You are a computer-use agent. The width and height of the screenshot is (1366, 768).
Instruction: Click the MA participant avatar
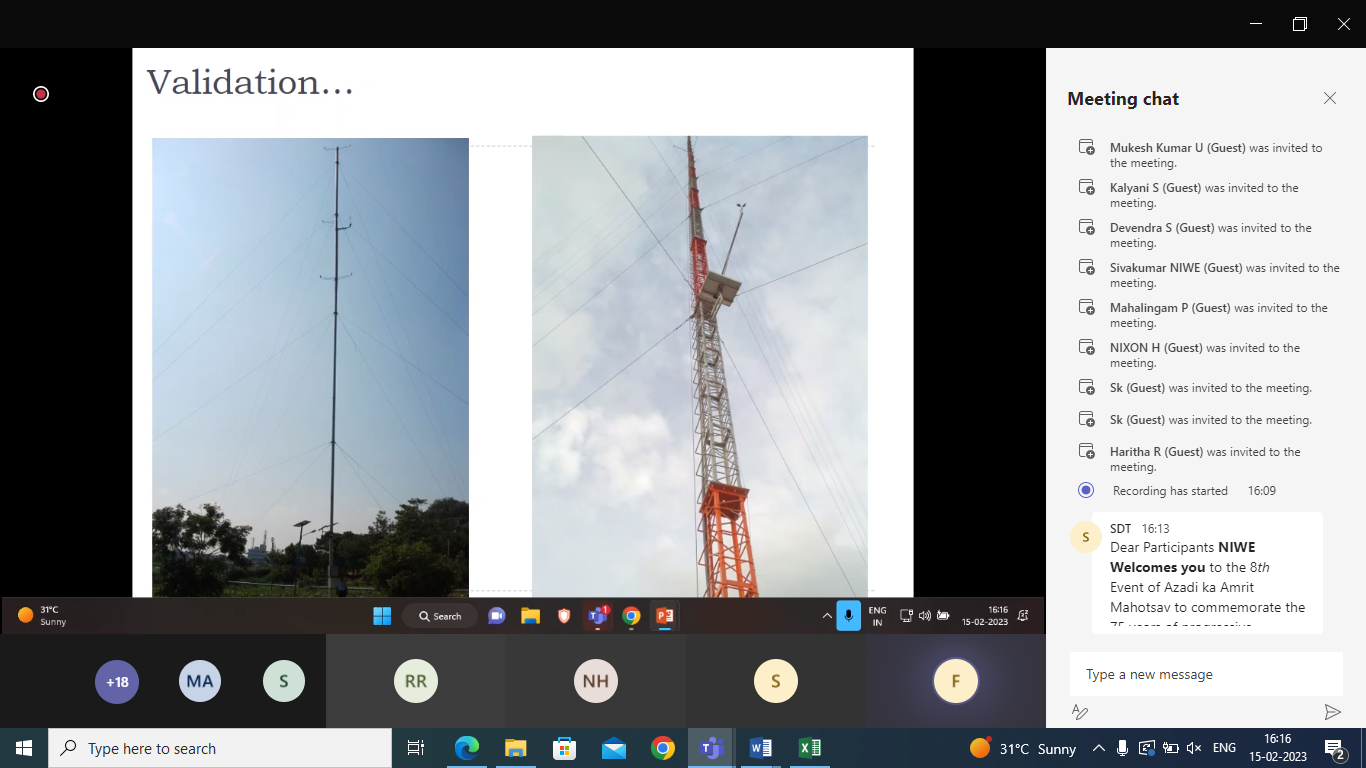(200, 682)
